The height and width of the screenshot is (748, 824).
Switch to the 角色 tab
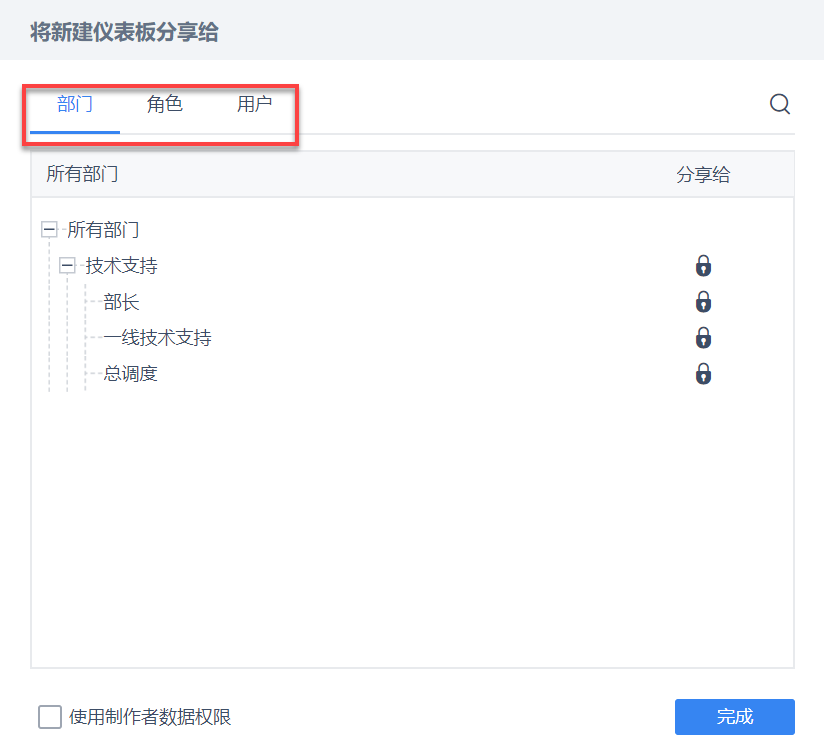165,104
